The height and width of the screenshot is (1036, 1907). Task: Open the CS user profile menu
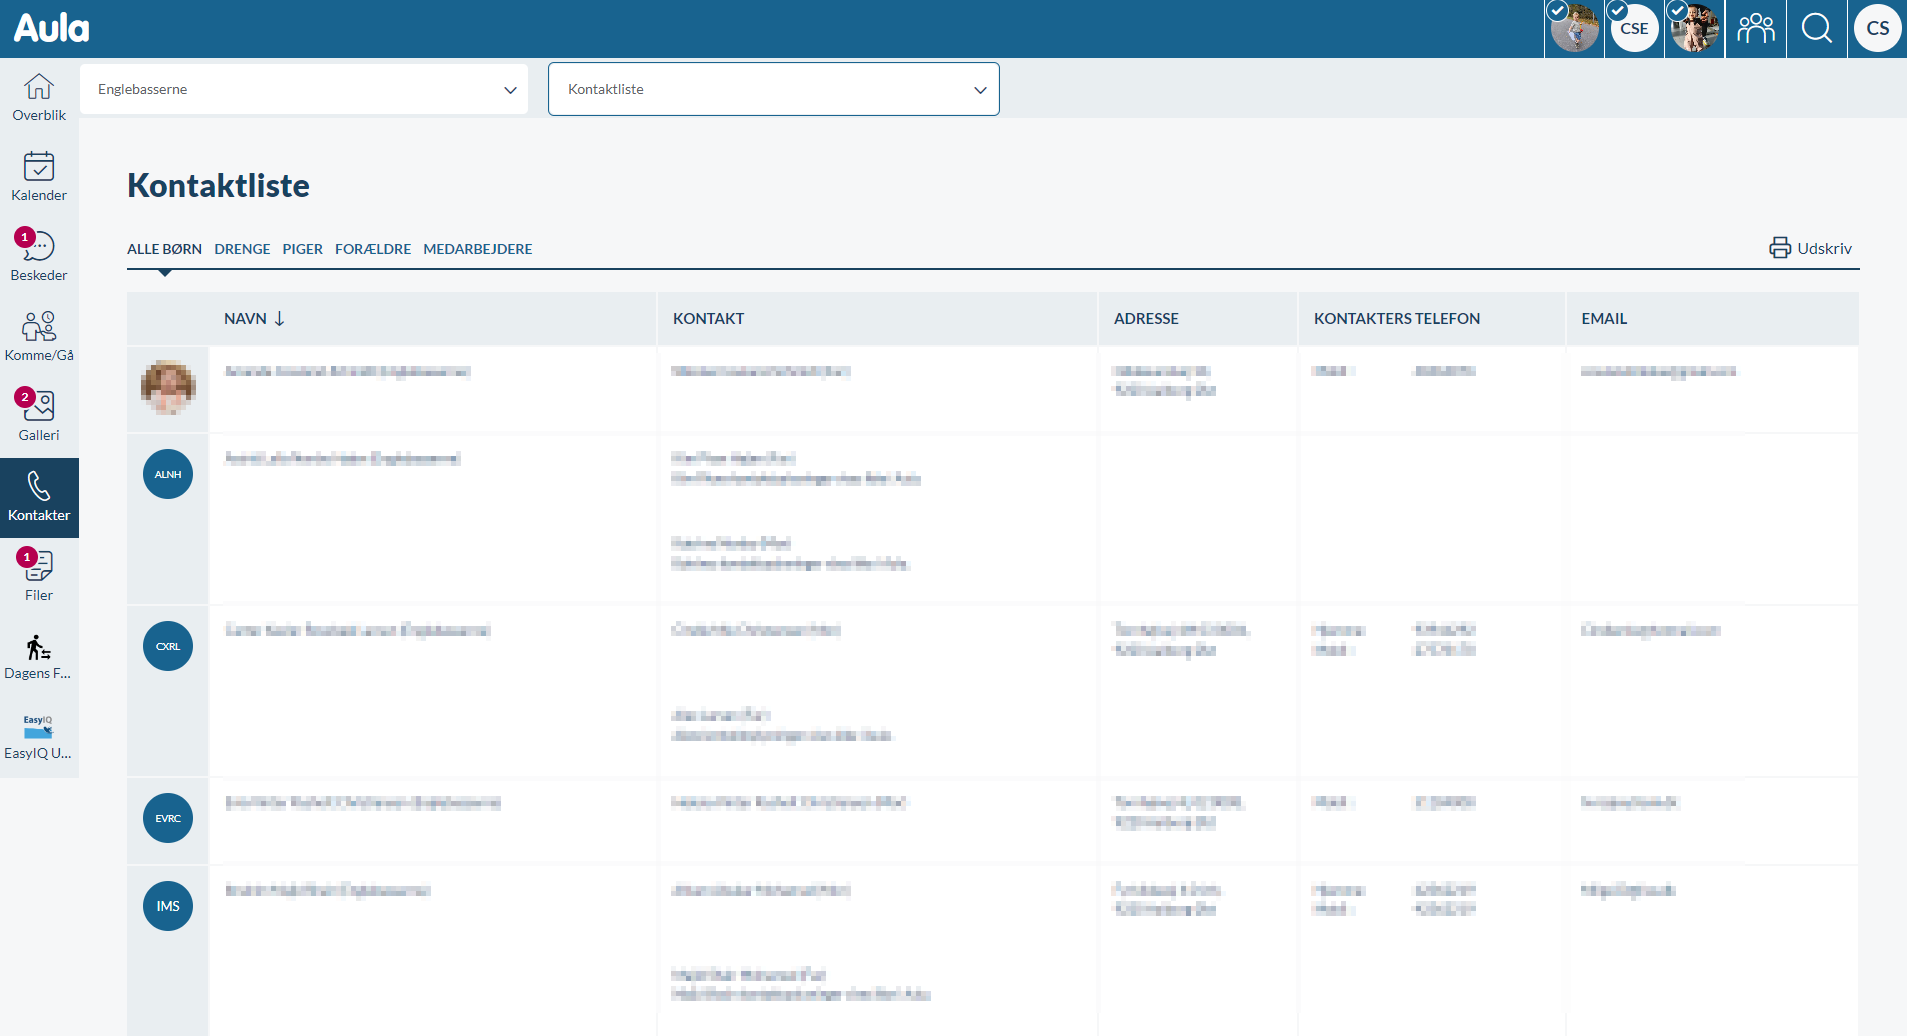click(1877, 29)
